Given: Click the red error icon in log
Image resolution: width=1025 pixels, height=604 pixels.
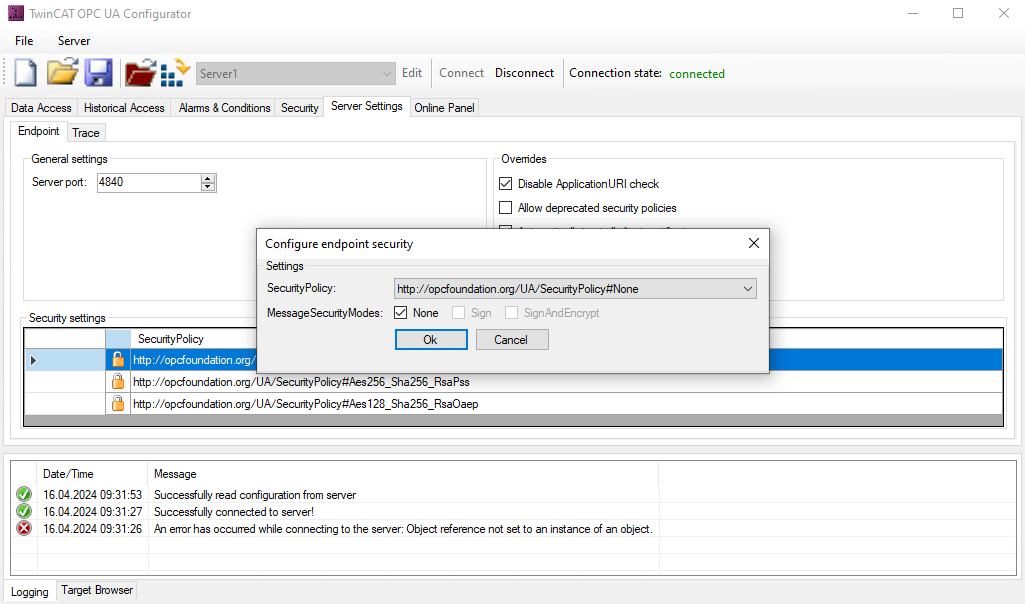Looking at the screenshot, I should [x=24, y=529].
